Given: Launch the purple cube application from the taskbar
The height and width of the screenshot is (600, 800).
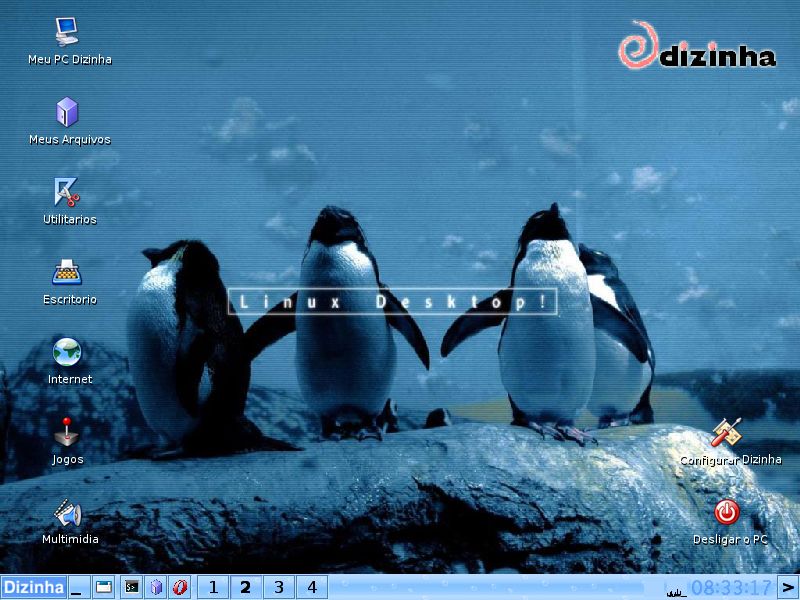Looking at the screenshot, I should pos(156,587).
